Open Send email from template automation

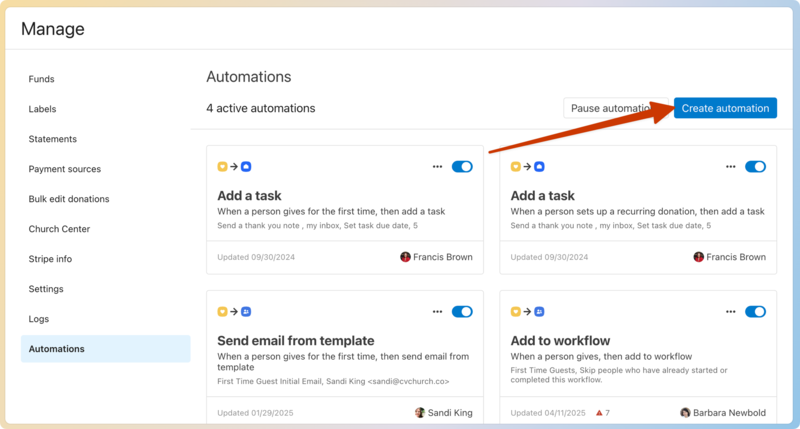[295, 341]
